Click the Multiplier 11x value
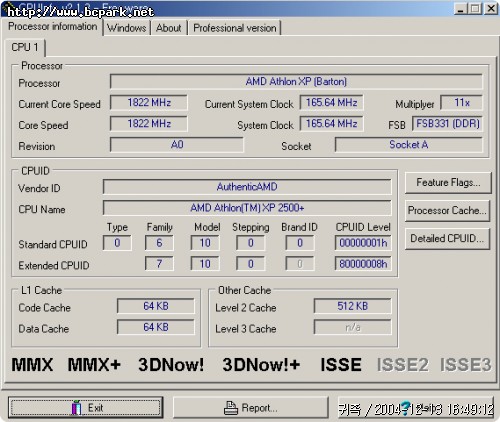 pos(462,103)
